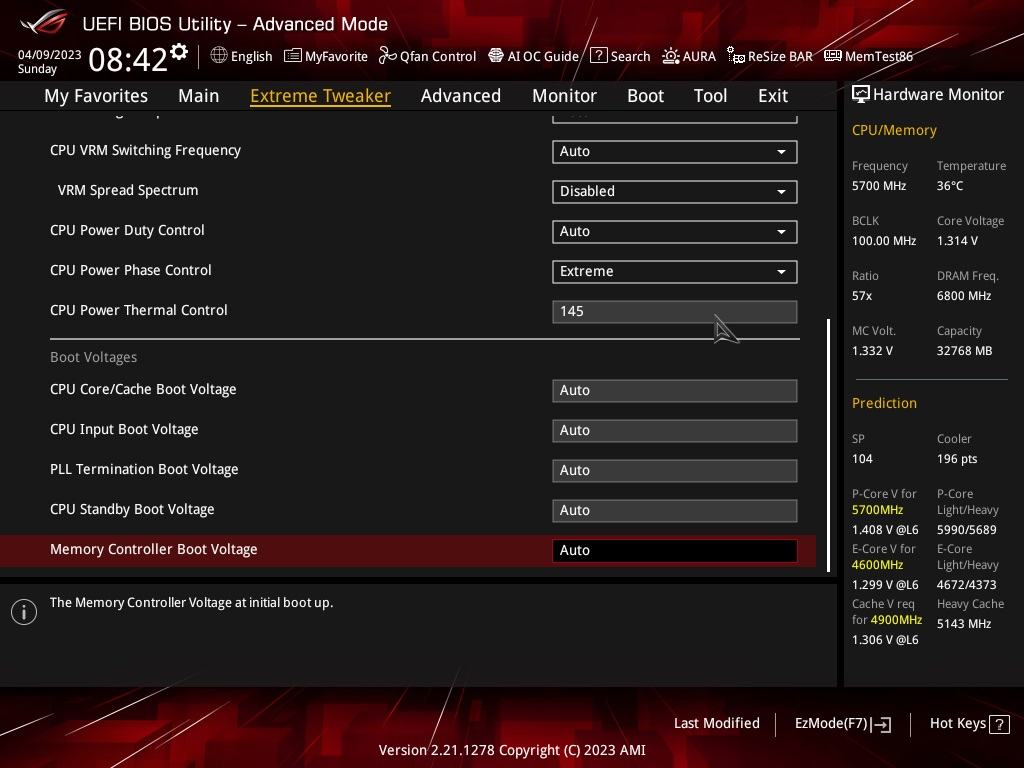1024x768 pixels.
Task: Click the 5700 MHz frequency value
Action: pyautogui.click(x=878, y=186)
